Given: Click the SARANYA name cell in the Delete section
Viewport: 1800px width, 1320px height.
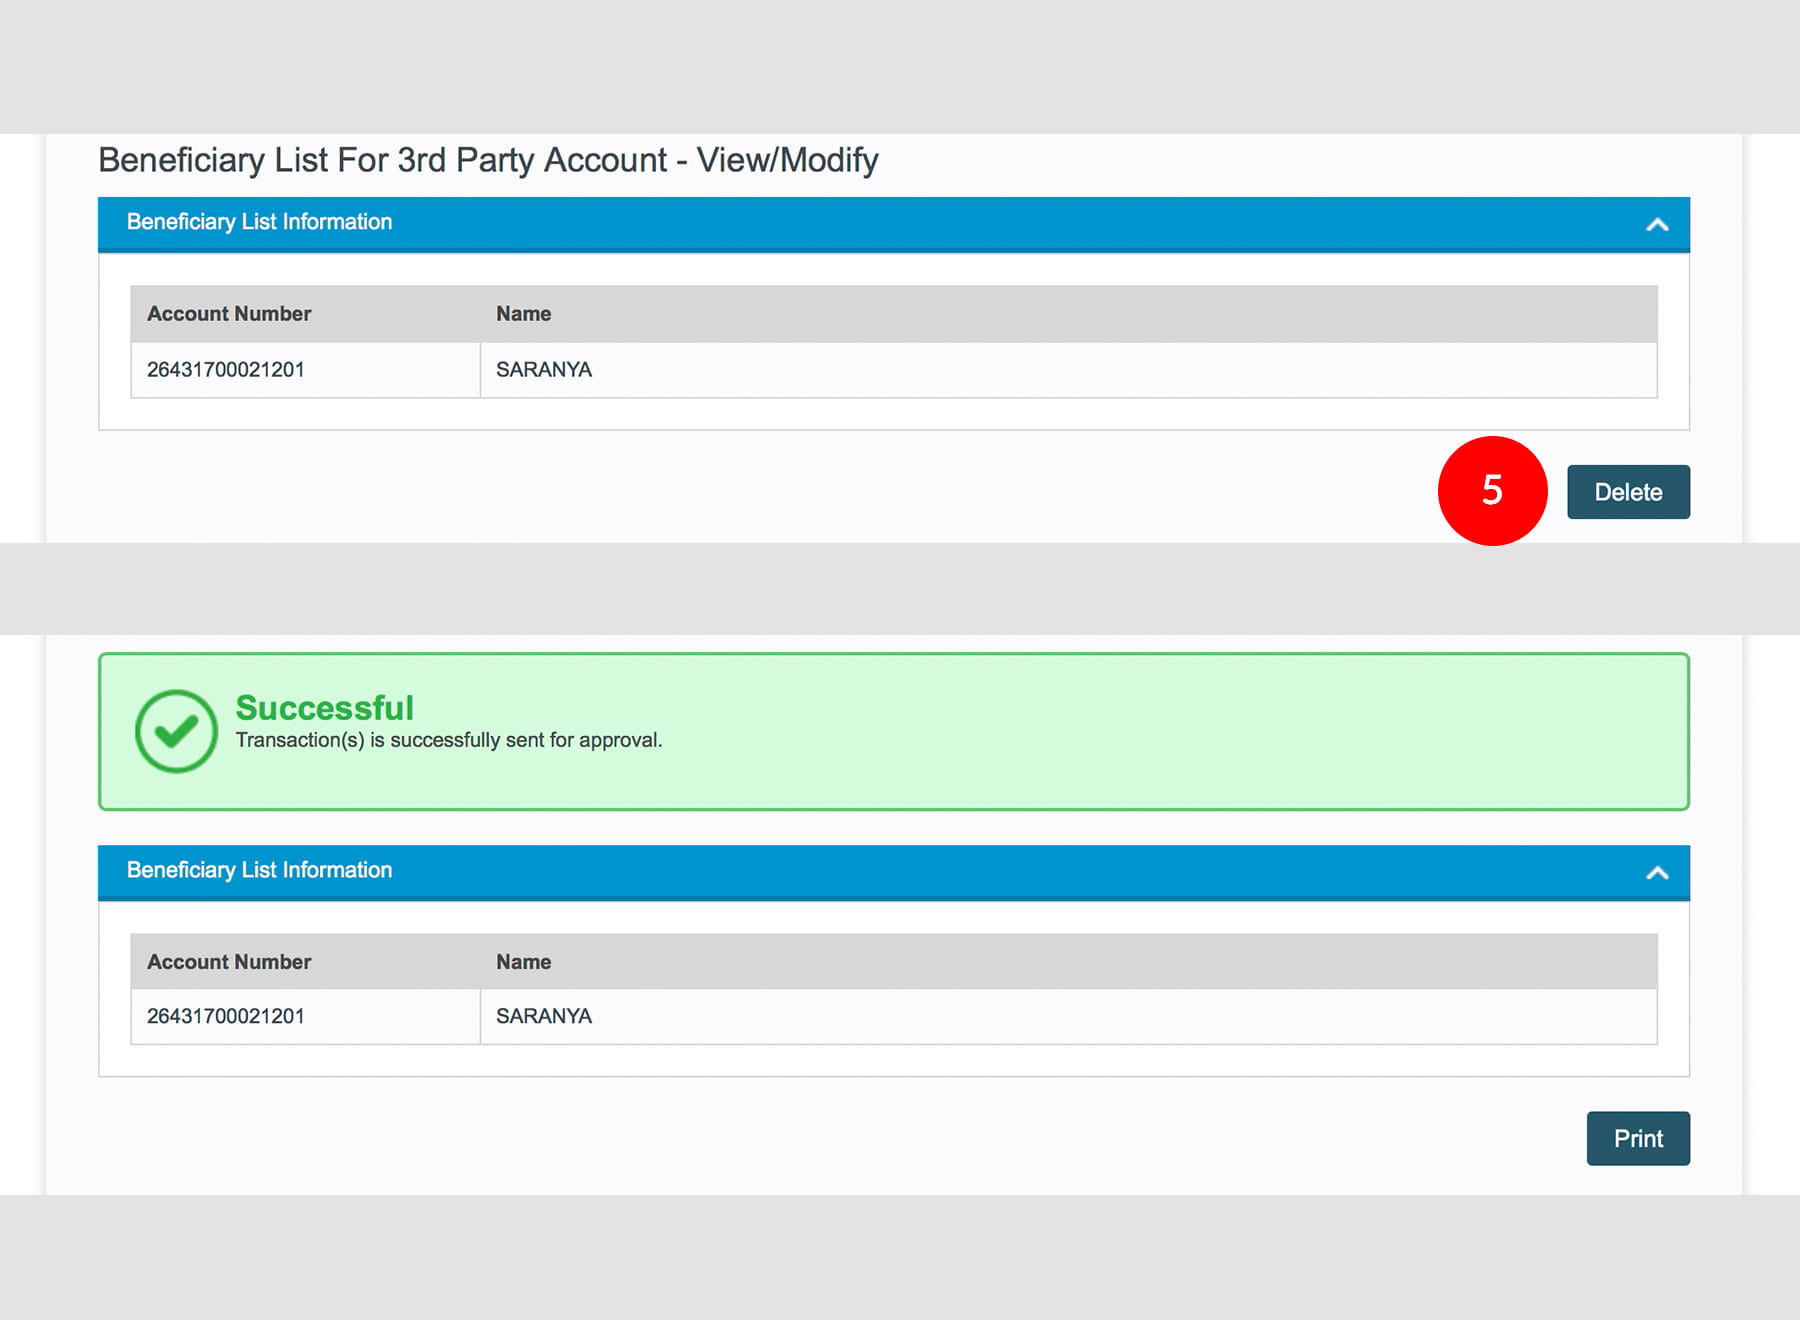Looking at the screenshot, I should (544, 370).
